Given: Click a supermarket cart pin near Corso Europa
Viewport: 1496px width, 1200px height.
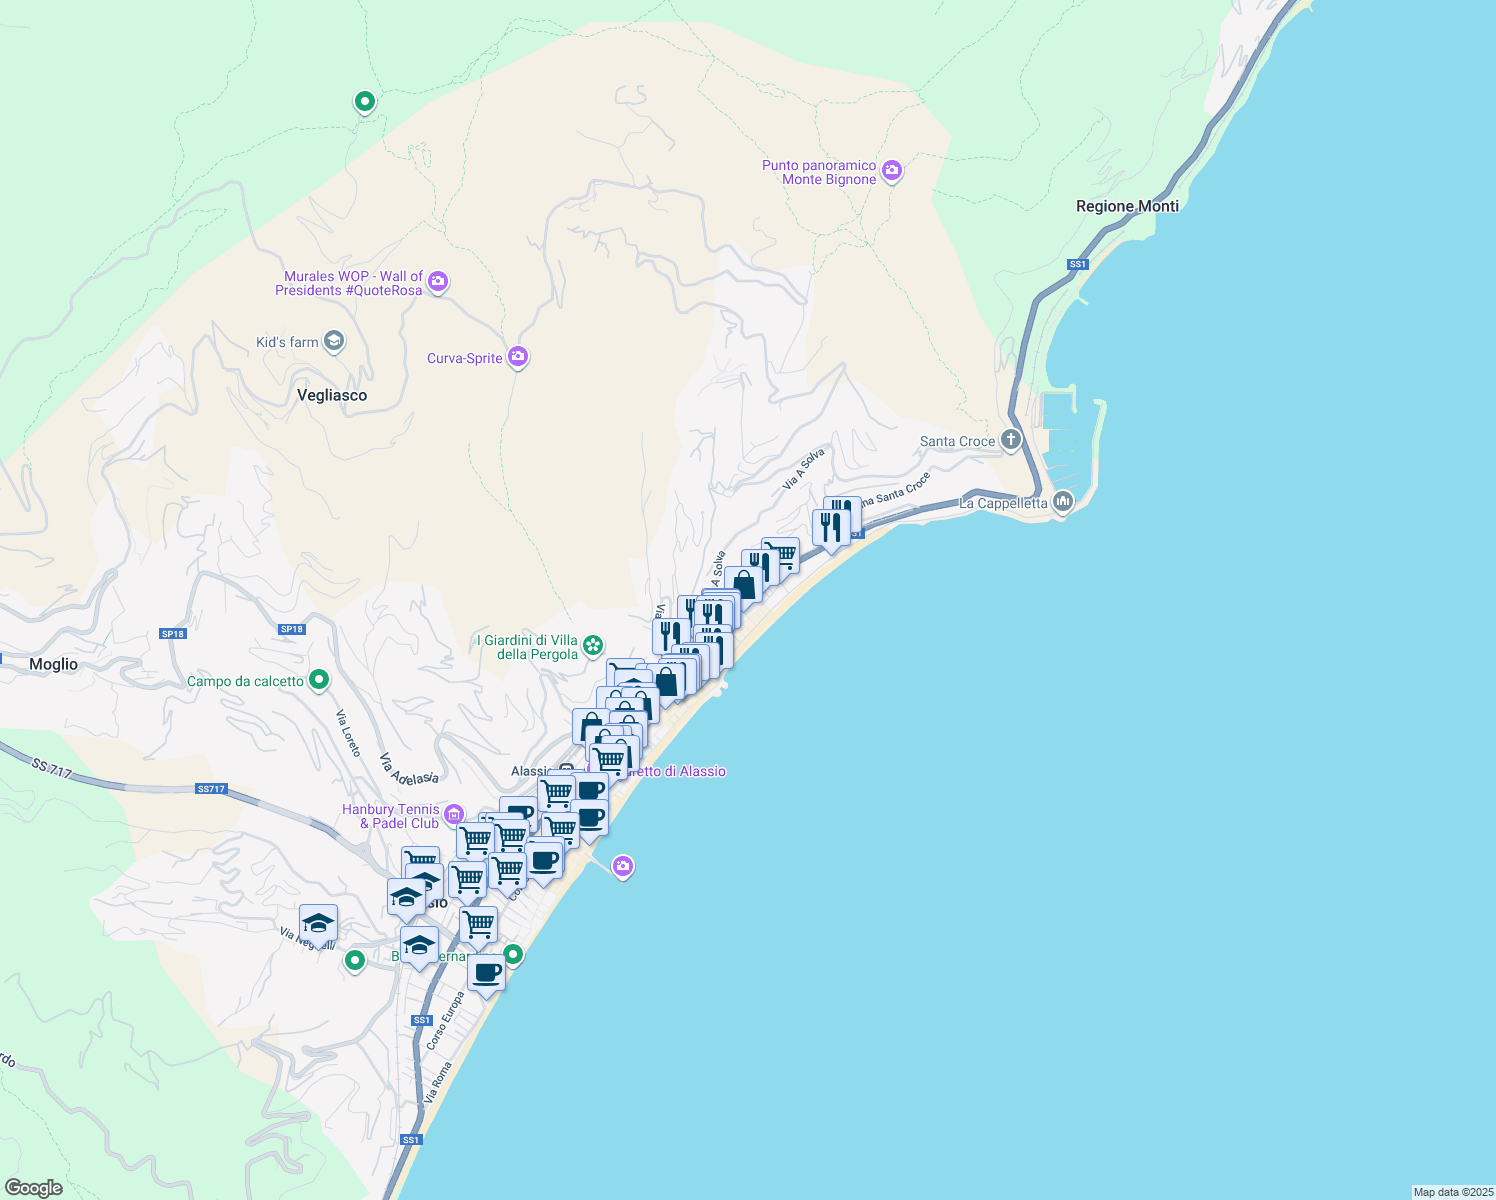Looking at the screenshot, I should point(478,925).
